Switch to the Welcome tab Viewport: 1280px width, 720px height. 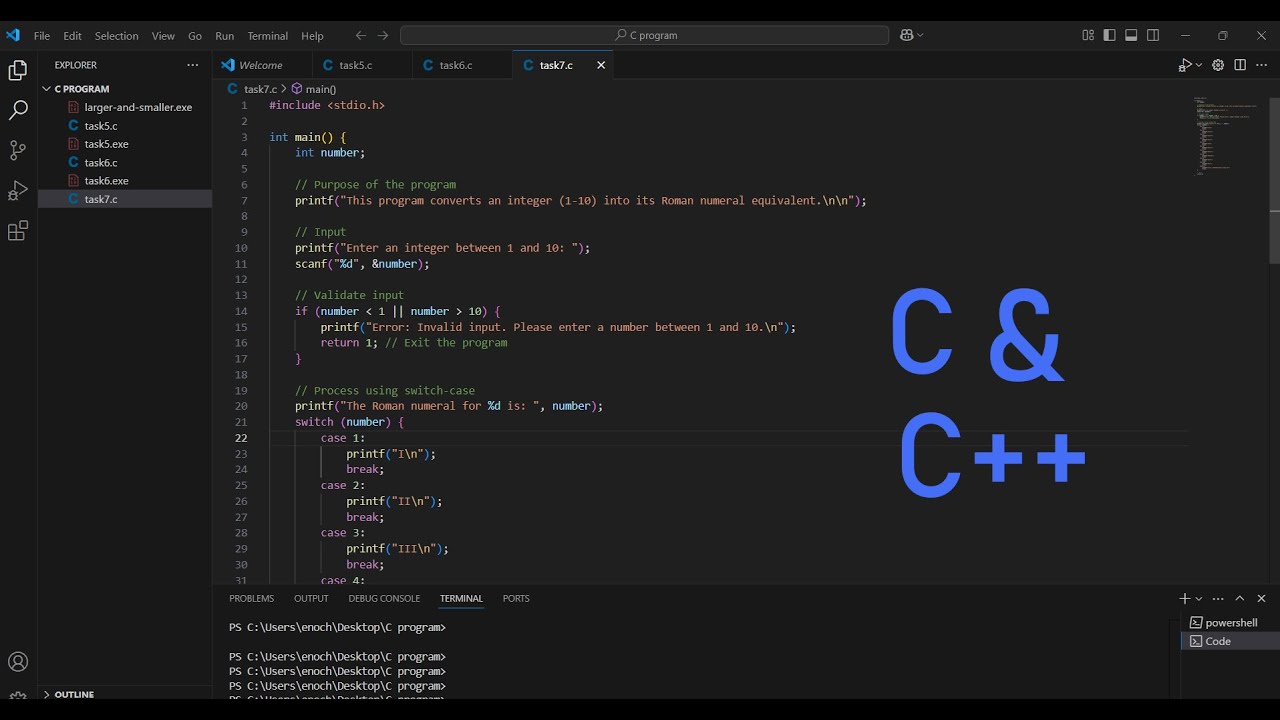pyautogui.click(x=262, y=65)
